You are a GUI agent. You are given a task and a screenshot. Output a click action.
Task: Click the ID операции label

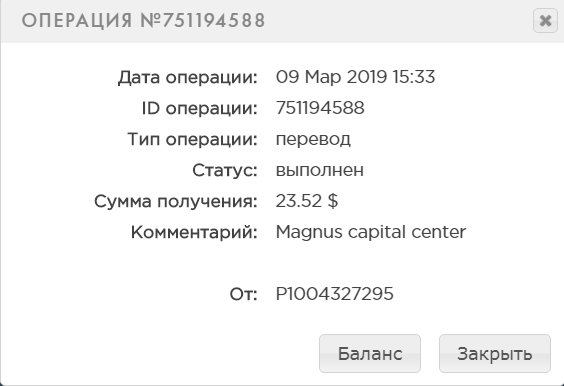(x=200, y=108)
